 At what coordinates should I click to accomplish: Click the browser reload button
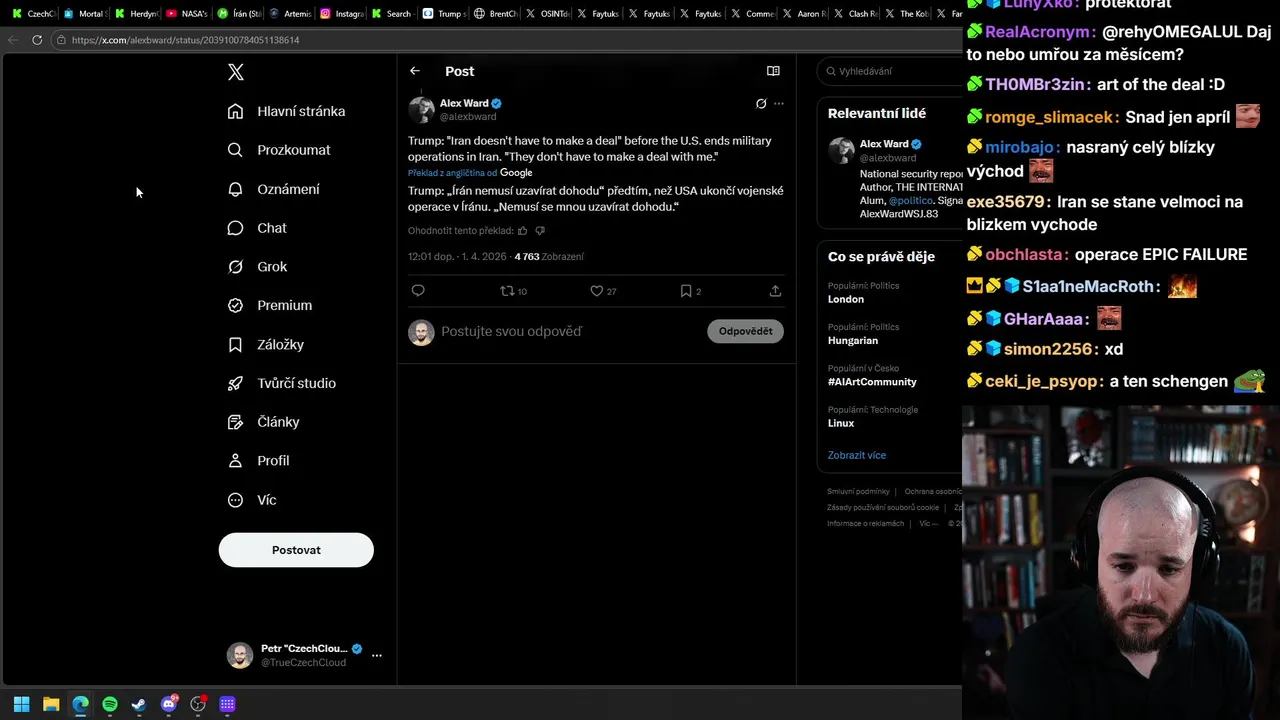[x=37, y=40]
